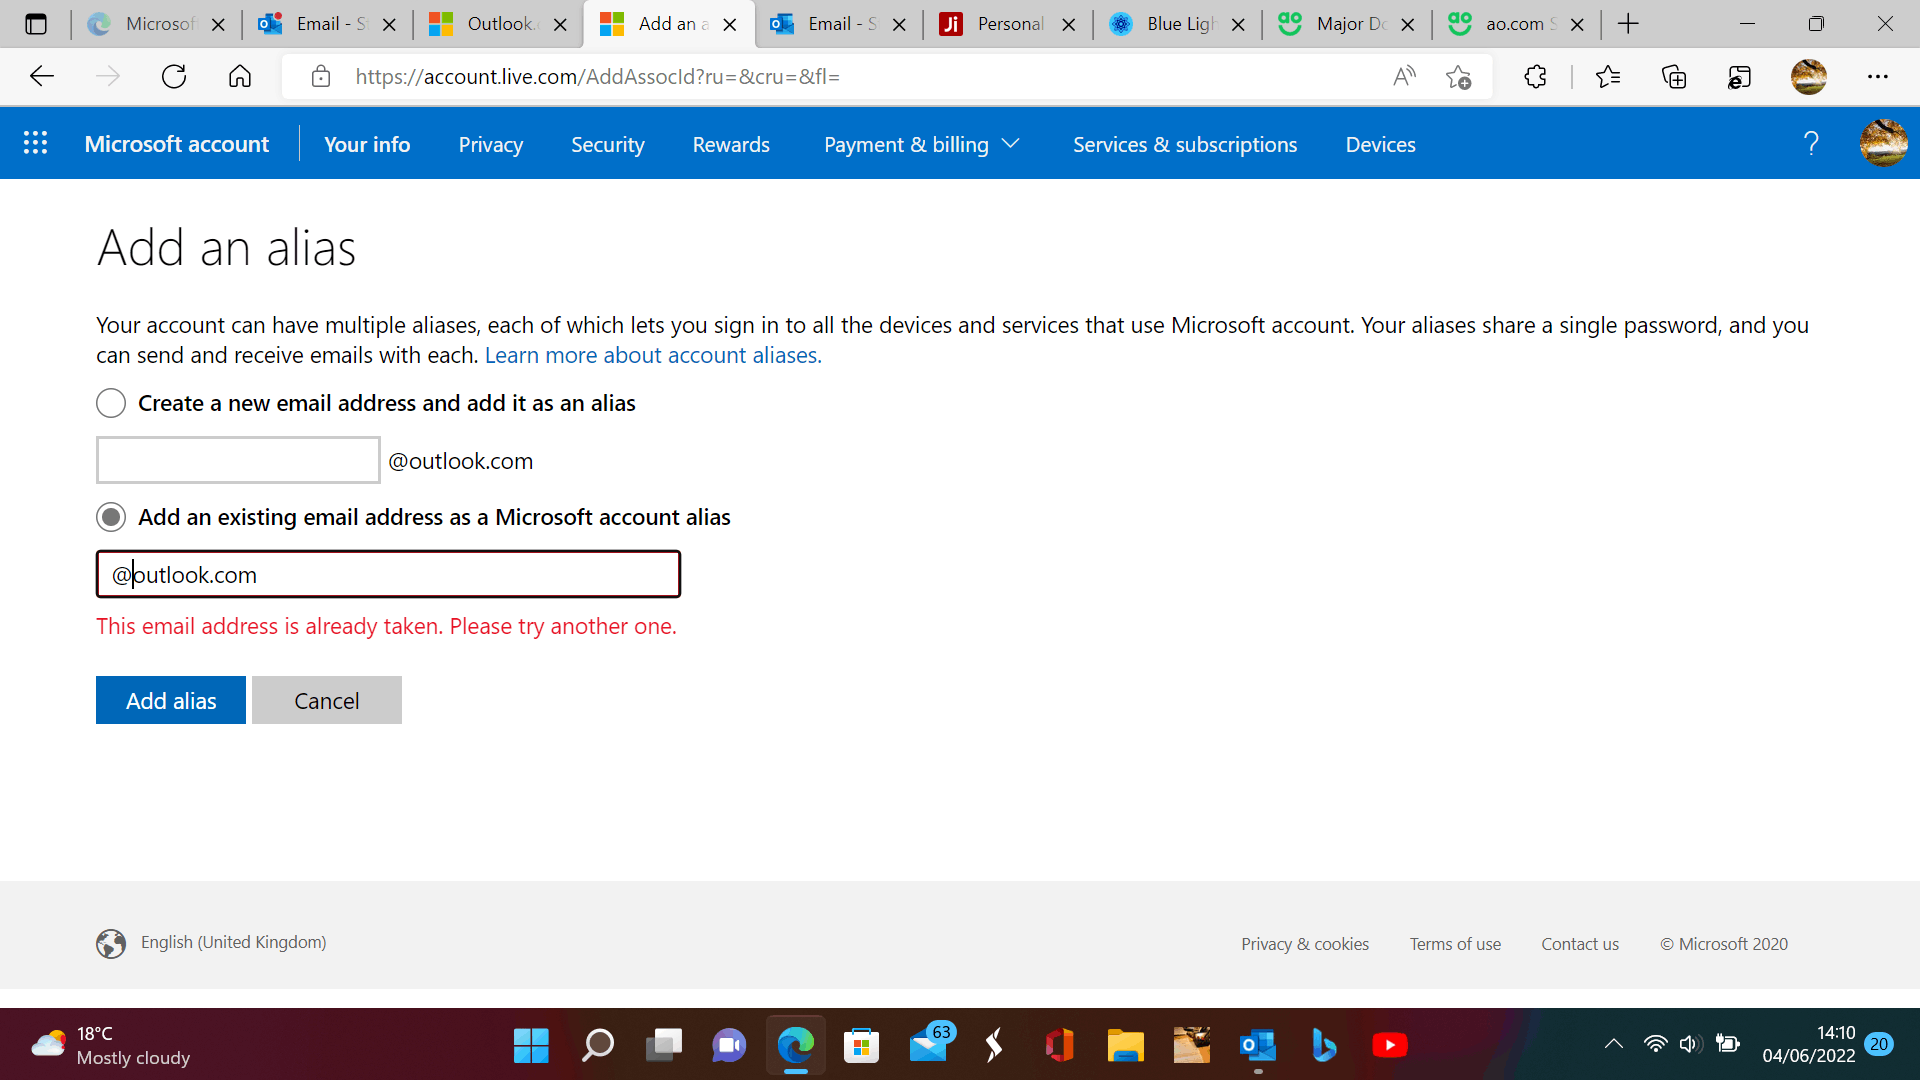Open Windows Start menu

531,1046
